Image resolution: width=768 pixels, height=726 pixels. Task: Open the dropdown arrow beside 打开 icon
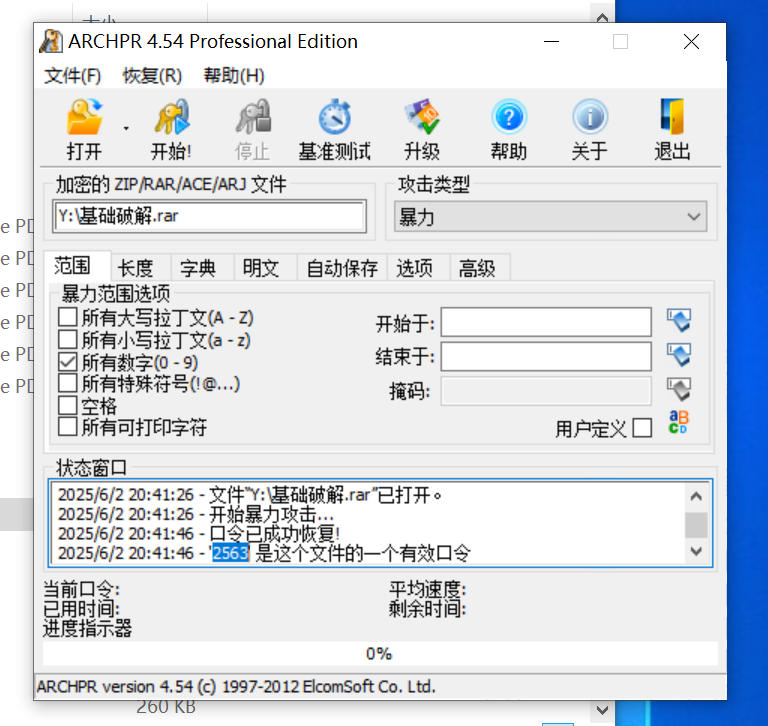[x=126, y=128]
